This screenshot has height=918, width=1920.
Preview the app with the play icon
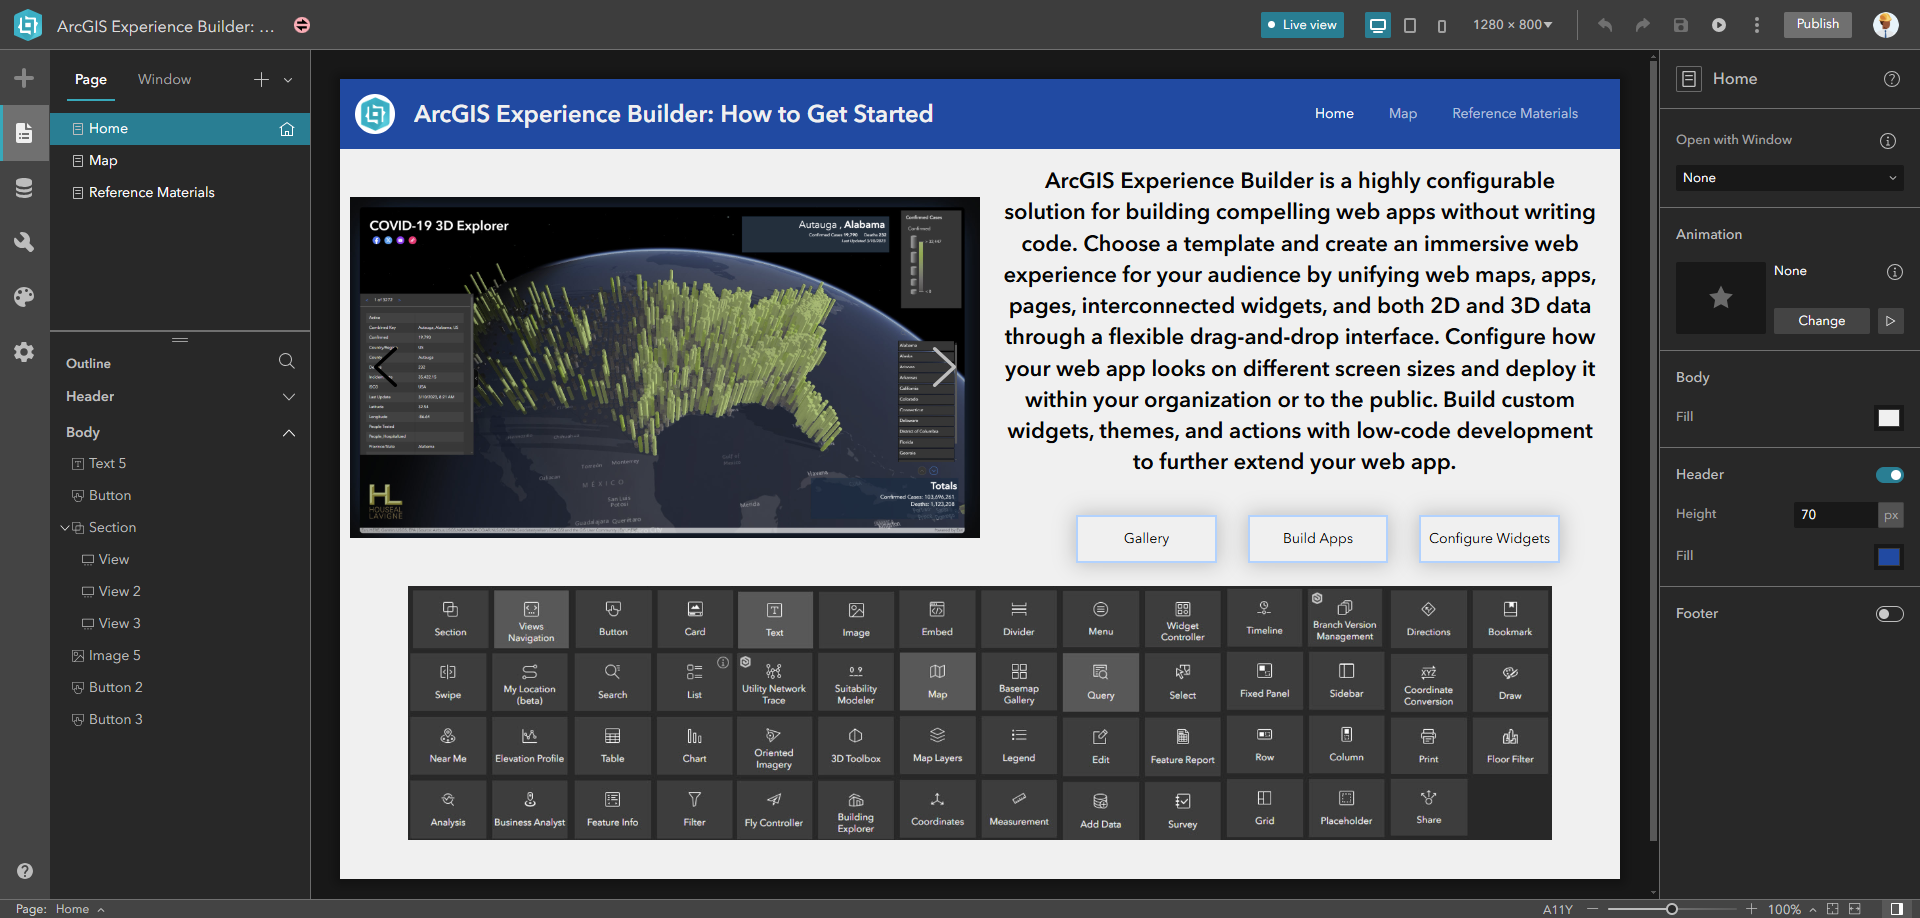click(1719, 25)
